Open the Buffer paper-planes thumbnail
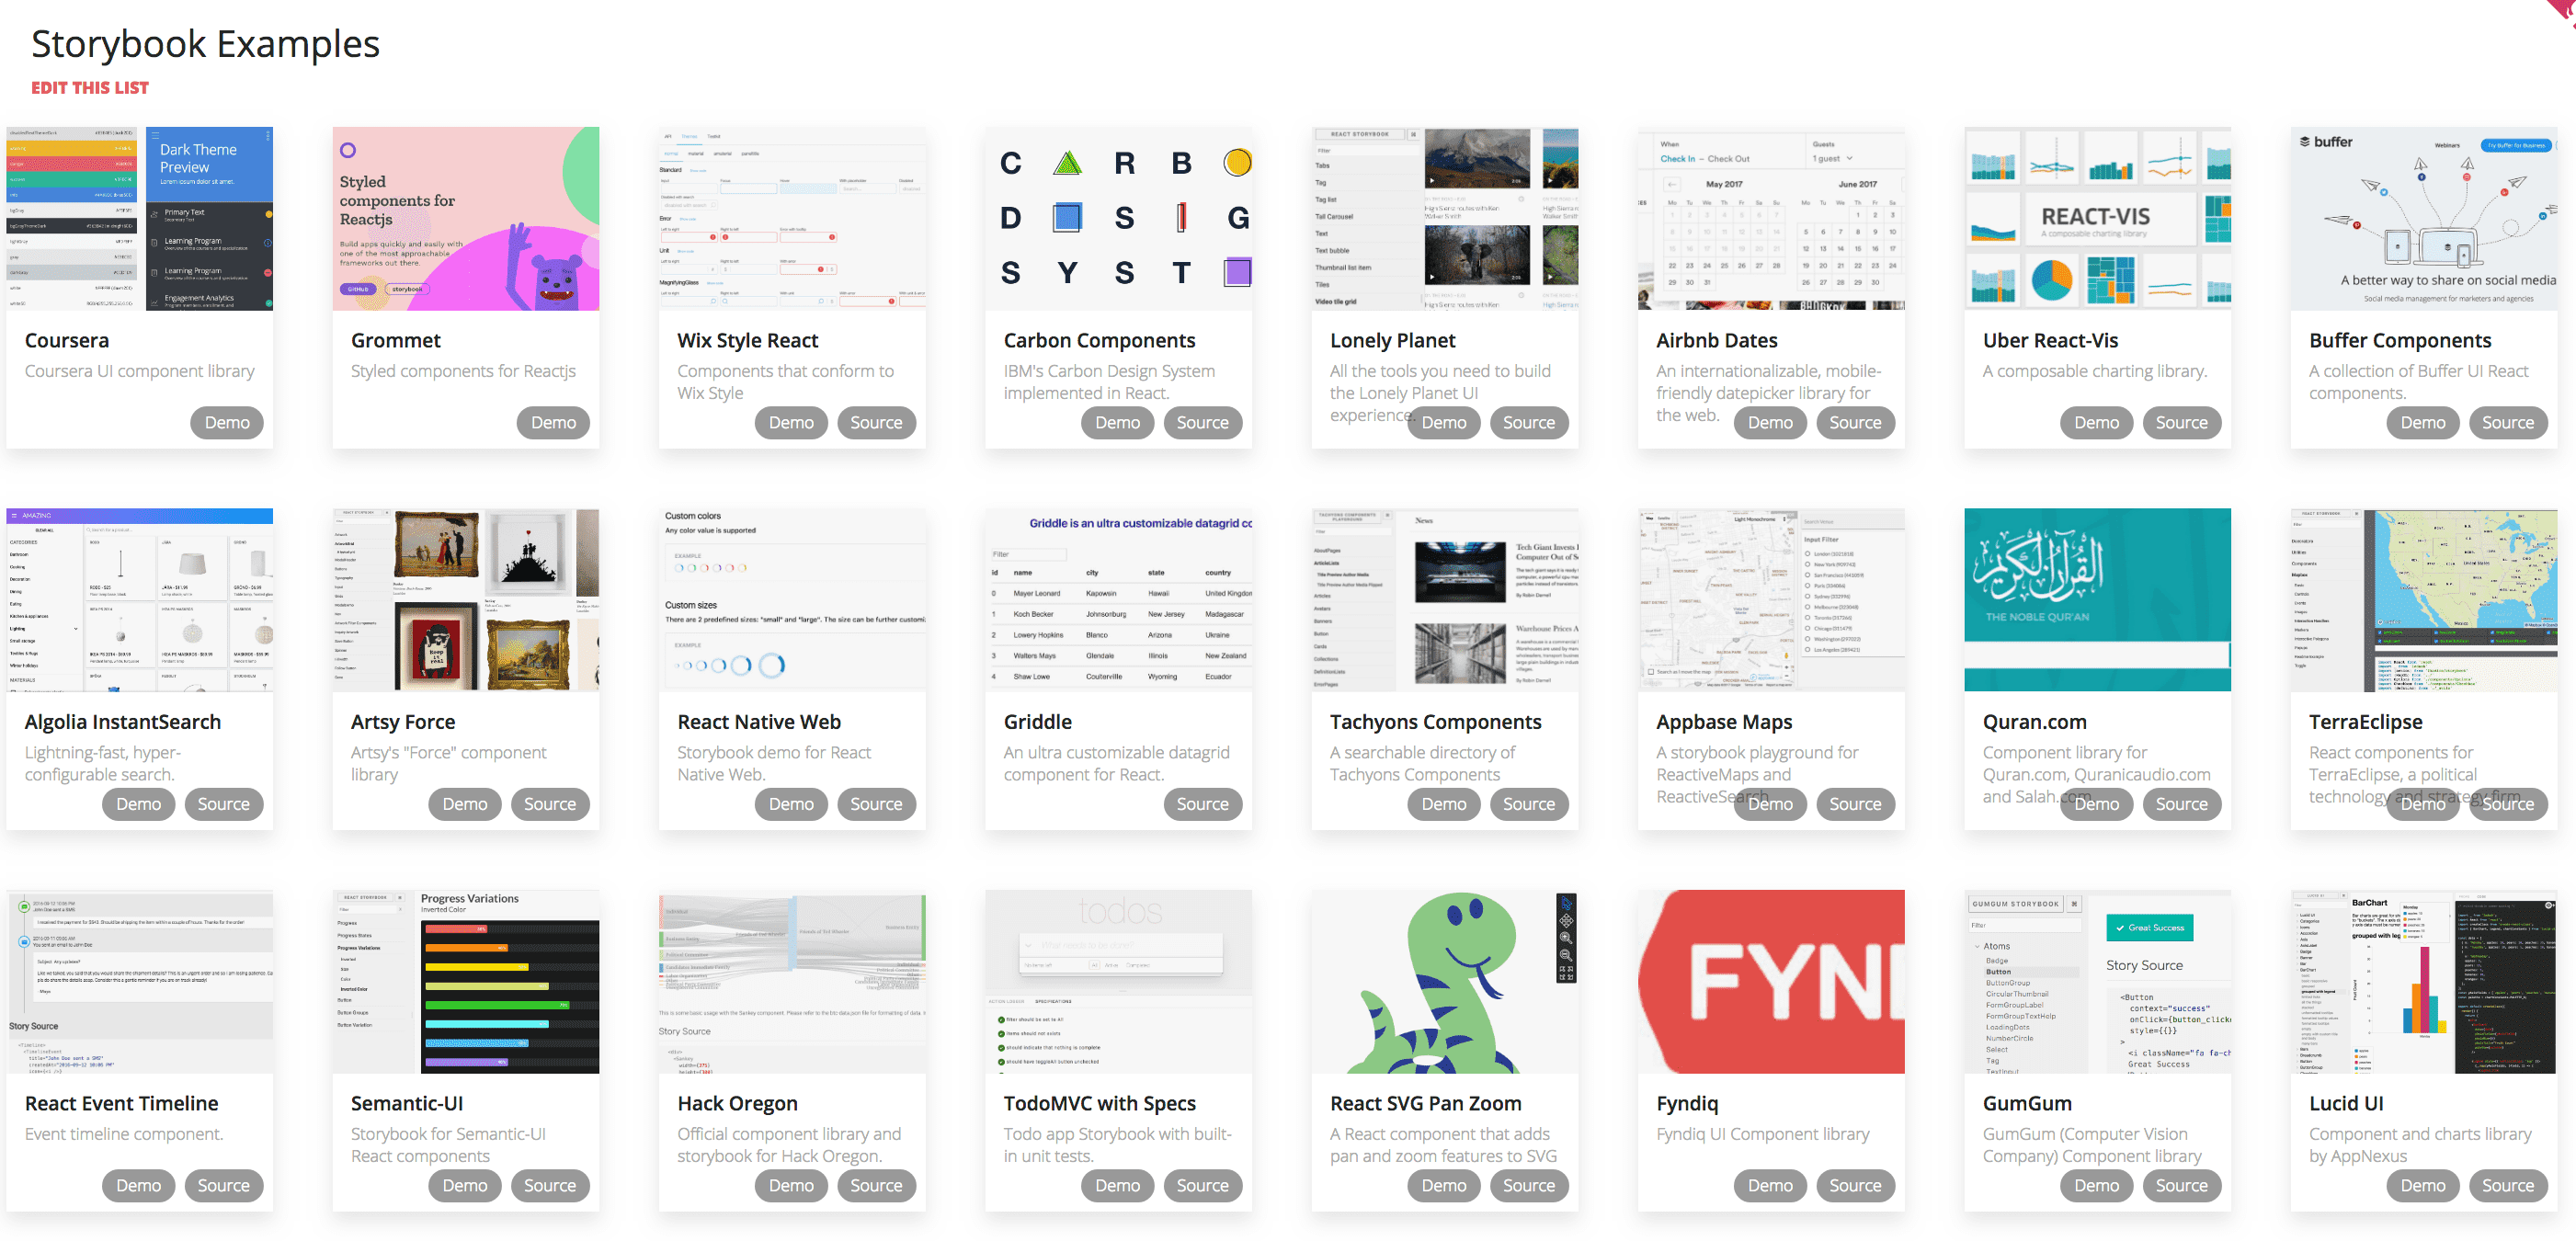 [x=2424, y=218]
